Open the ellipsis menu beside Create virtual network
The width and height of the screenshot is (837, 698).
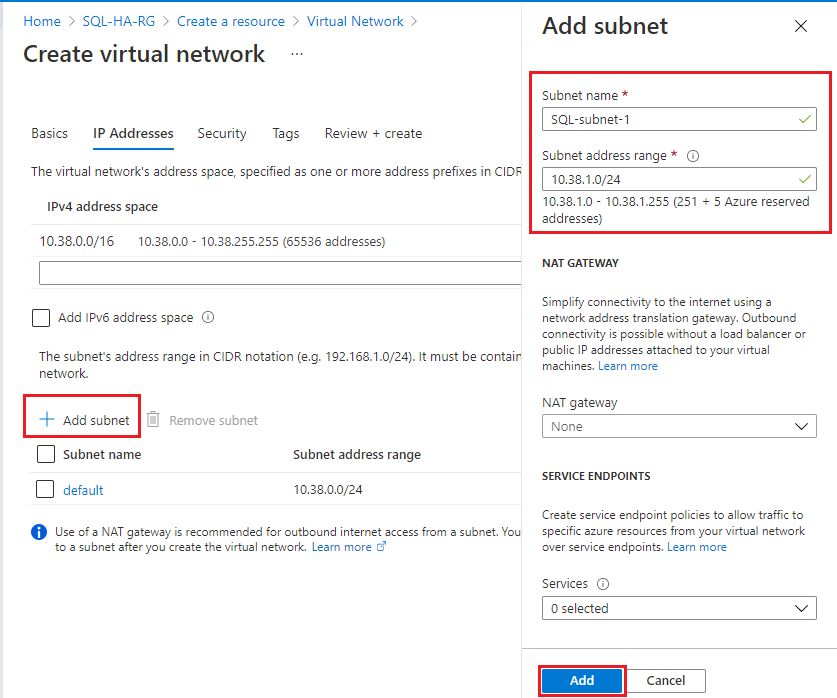[x=296, y=55]
